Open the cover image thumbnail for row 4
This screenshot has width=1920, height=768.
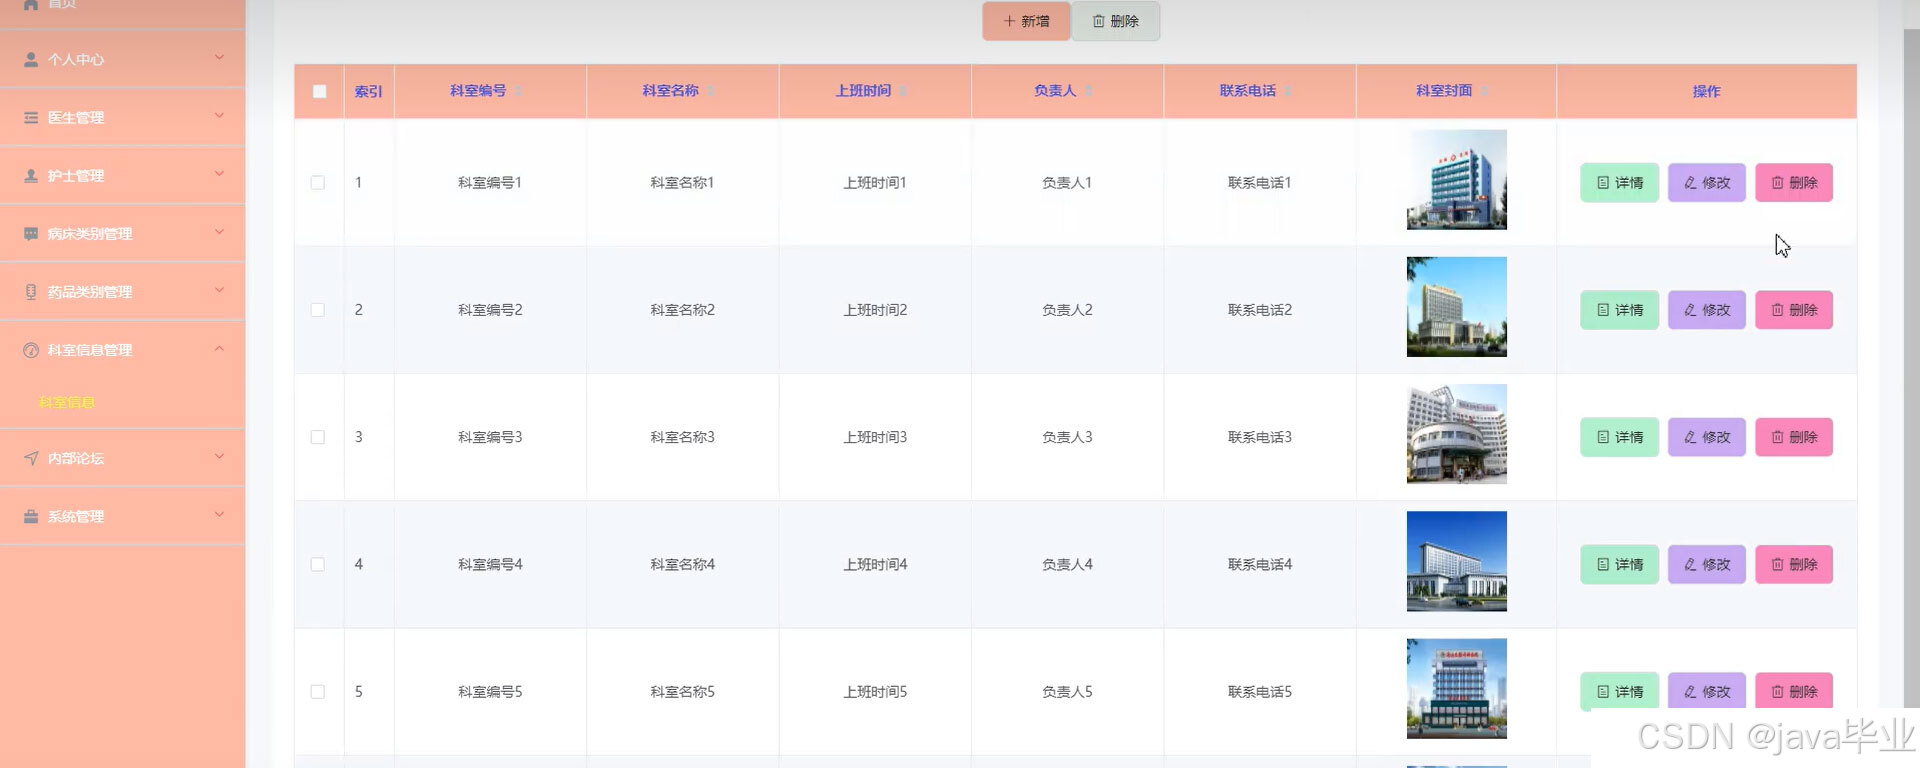1456,561
